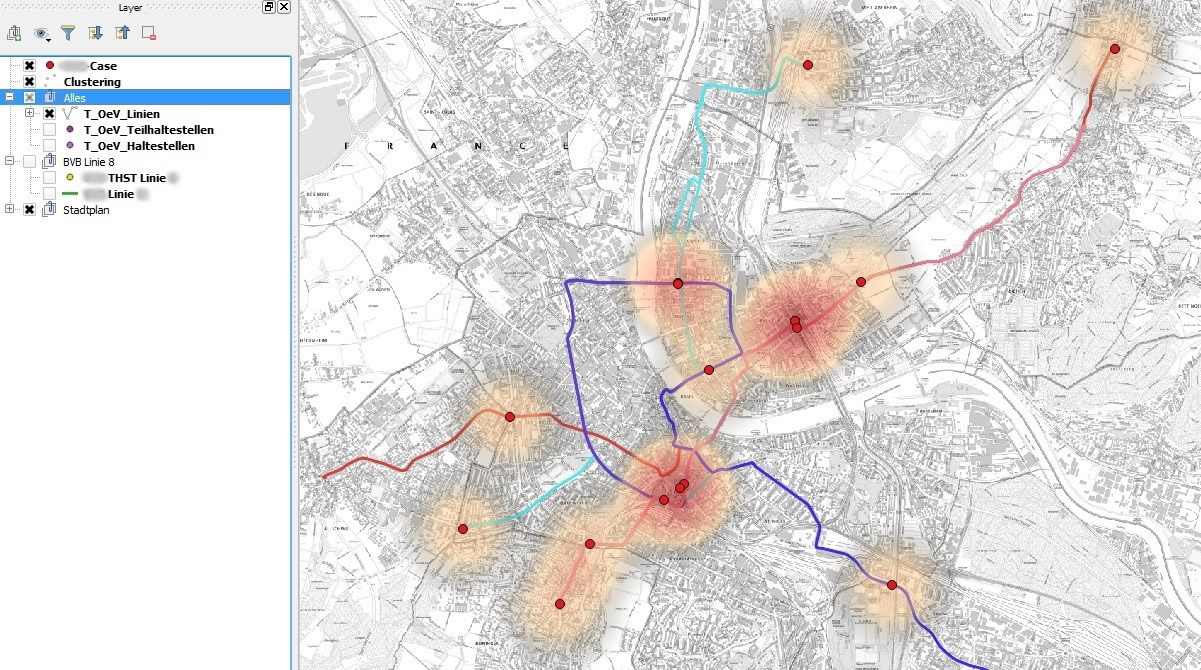Undock the Layer panel with float icon
Screen dimensions: 1201x670
pyautogui.click(x=269, y=7)
